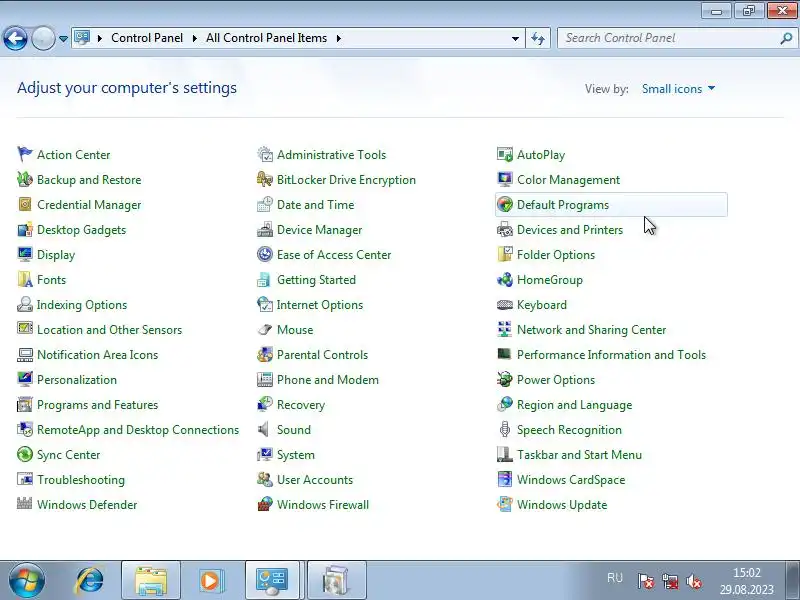Click the All Control Panel Items breadcrumb
The image size is (800, 600).
[266, 38]
